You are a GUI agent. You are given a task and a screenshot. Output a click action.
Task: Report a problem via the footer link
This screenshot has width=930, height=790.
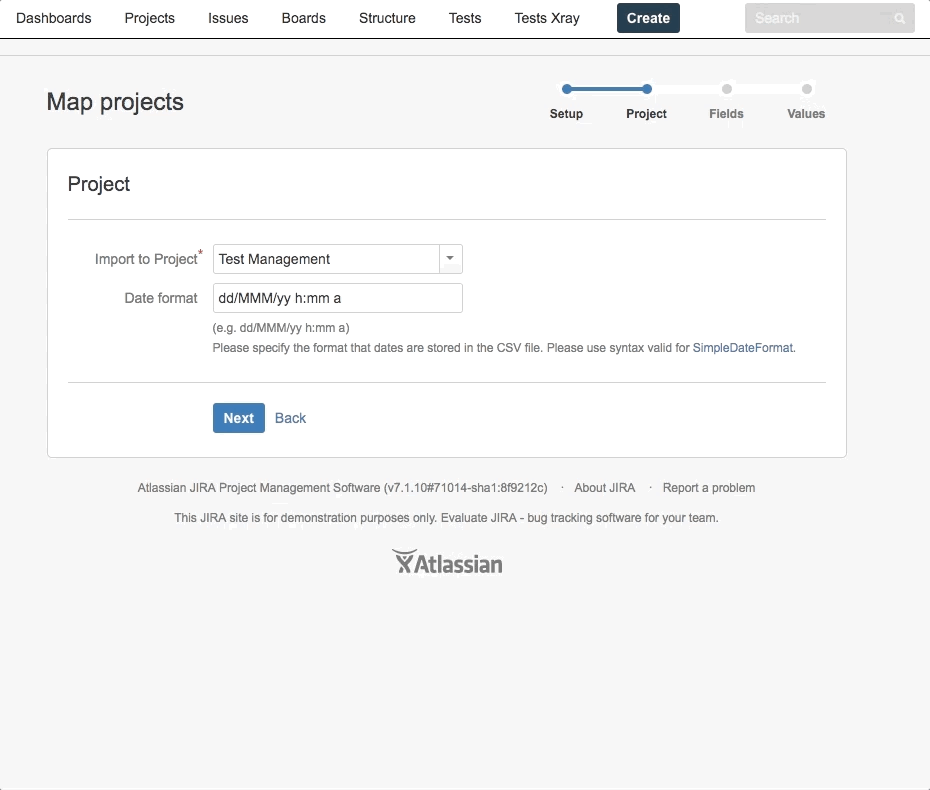pyautogui.click(x=709, y=488)
